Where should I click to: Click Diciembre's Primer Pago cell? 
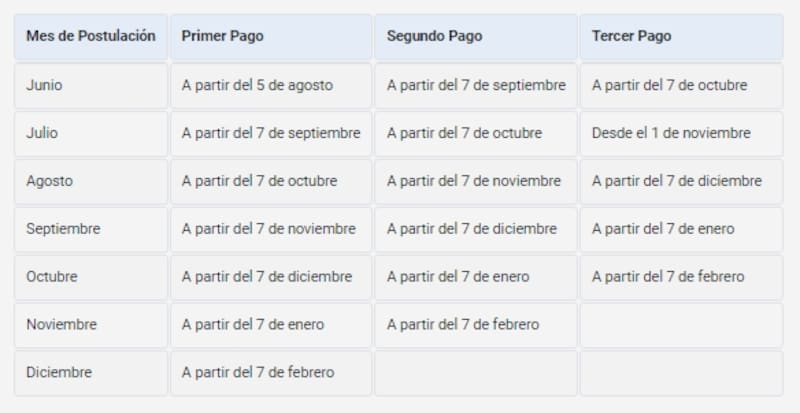pos(258,373)
